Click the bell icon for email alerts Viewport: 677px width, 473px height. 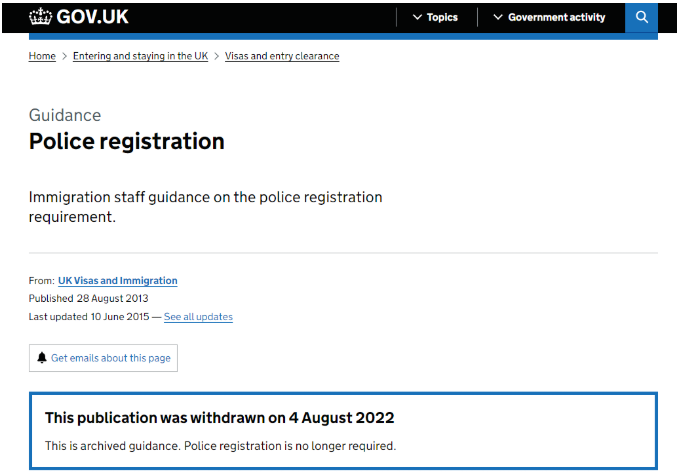pos(42,358)
